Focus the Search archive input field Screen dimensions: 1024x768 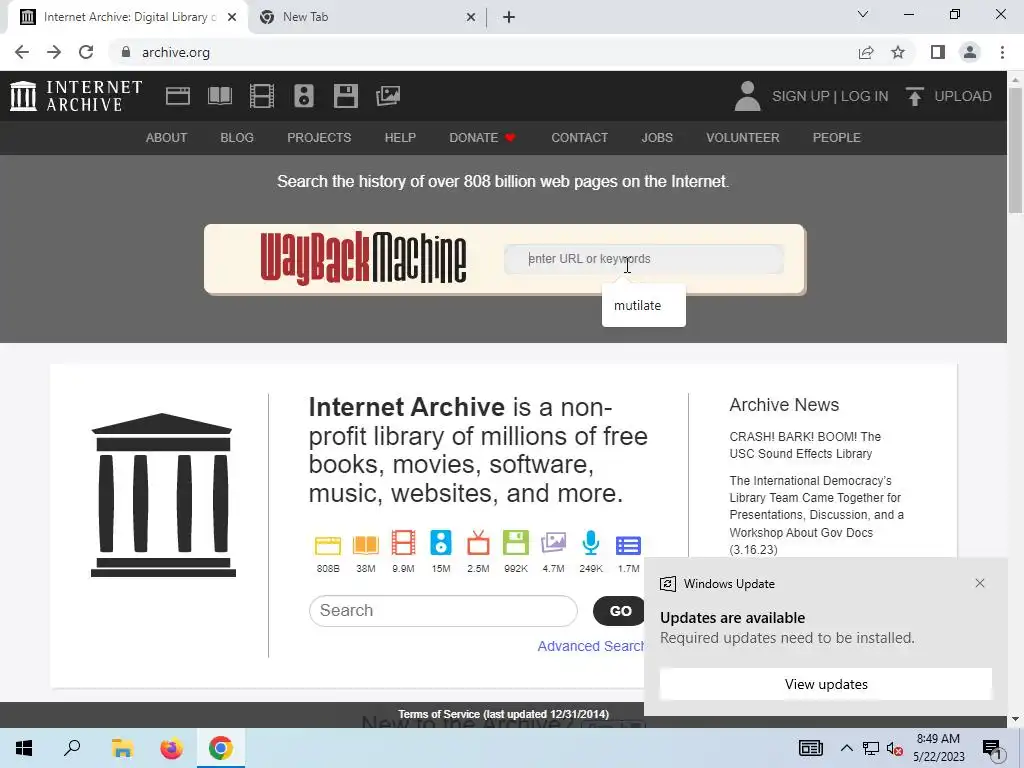(x=443, y=611)
